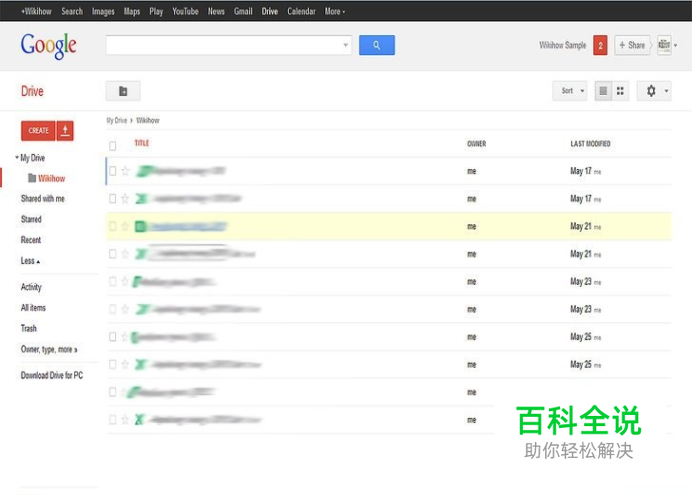Star the first file dated May 17
Image resolution: width=692 pixels, height=495 pixels.
point(125,171)
